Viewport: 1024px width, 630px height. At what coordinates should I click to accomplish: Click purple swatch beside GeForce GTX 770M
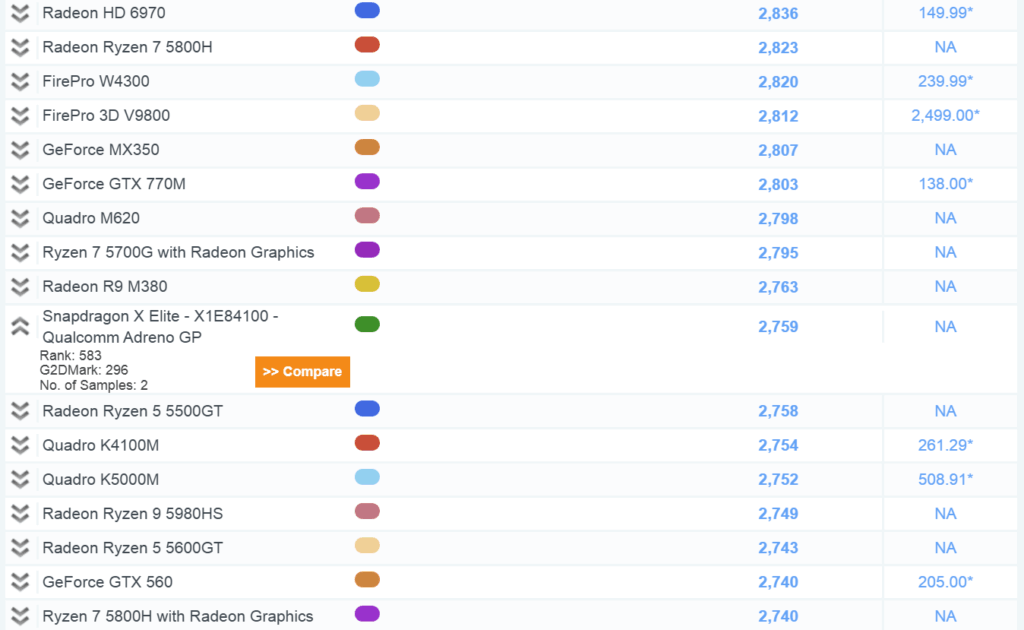[367, 181]
